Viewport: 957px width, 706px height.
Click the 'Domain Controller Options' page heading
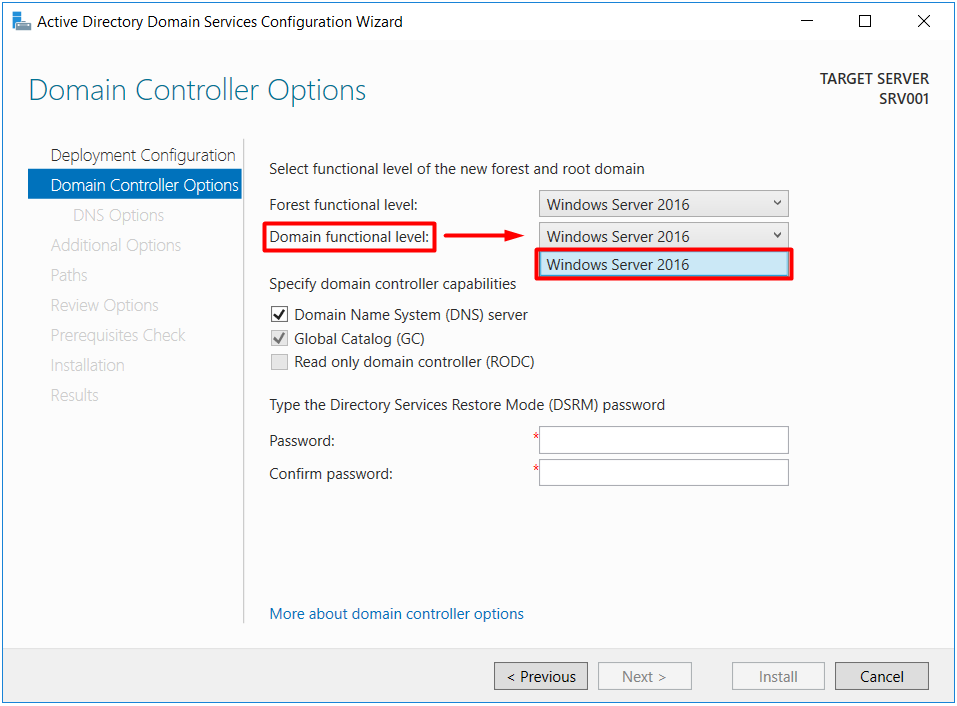[x=197, y=90]
